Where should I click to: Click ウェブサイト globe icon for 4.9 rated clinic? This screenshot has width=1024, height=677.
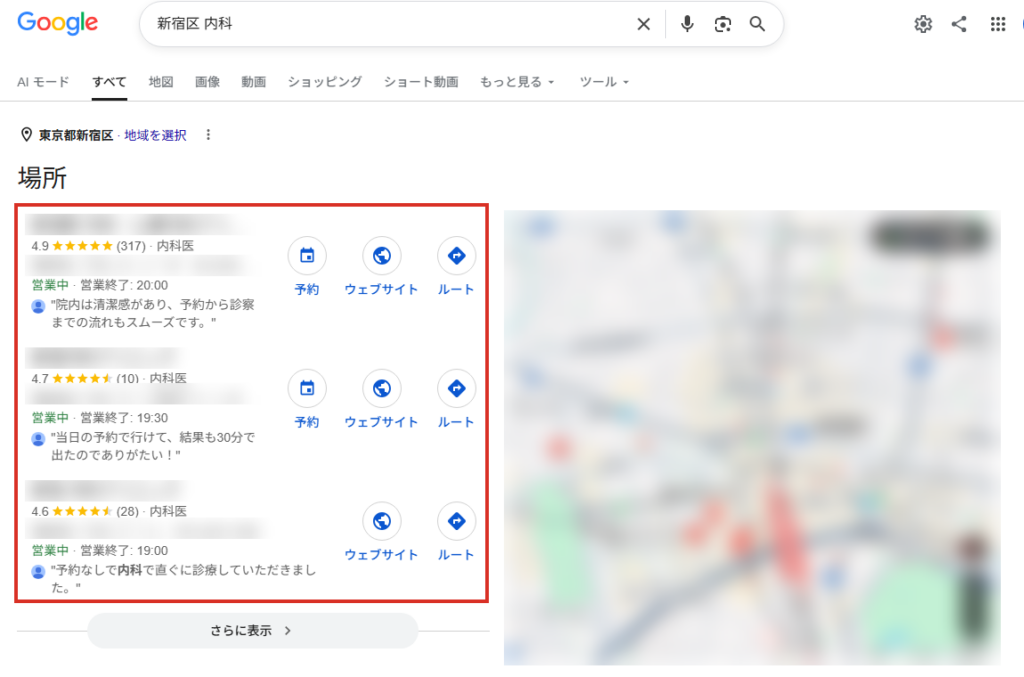(381, 255)
